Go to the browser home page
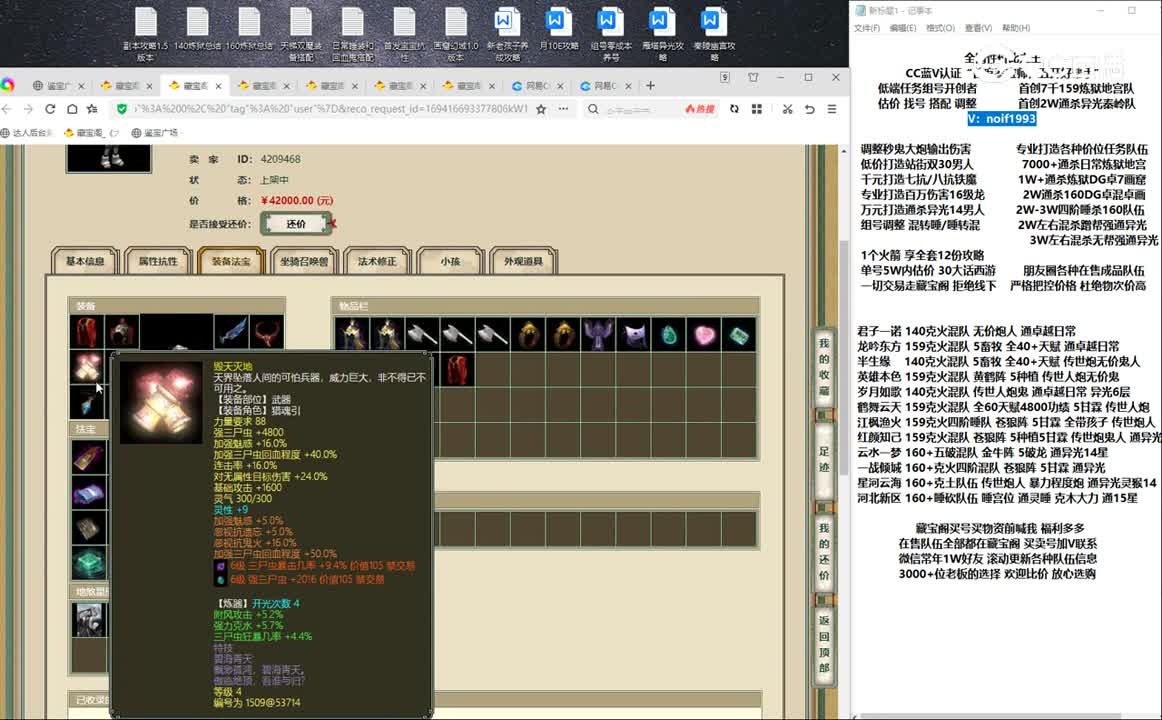This screenshot has height=720, width=1162. (x=72, y=109)
